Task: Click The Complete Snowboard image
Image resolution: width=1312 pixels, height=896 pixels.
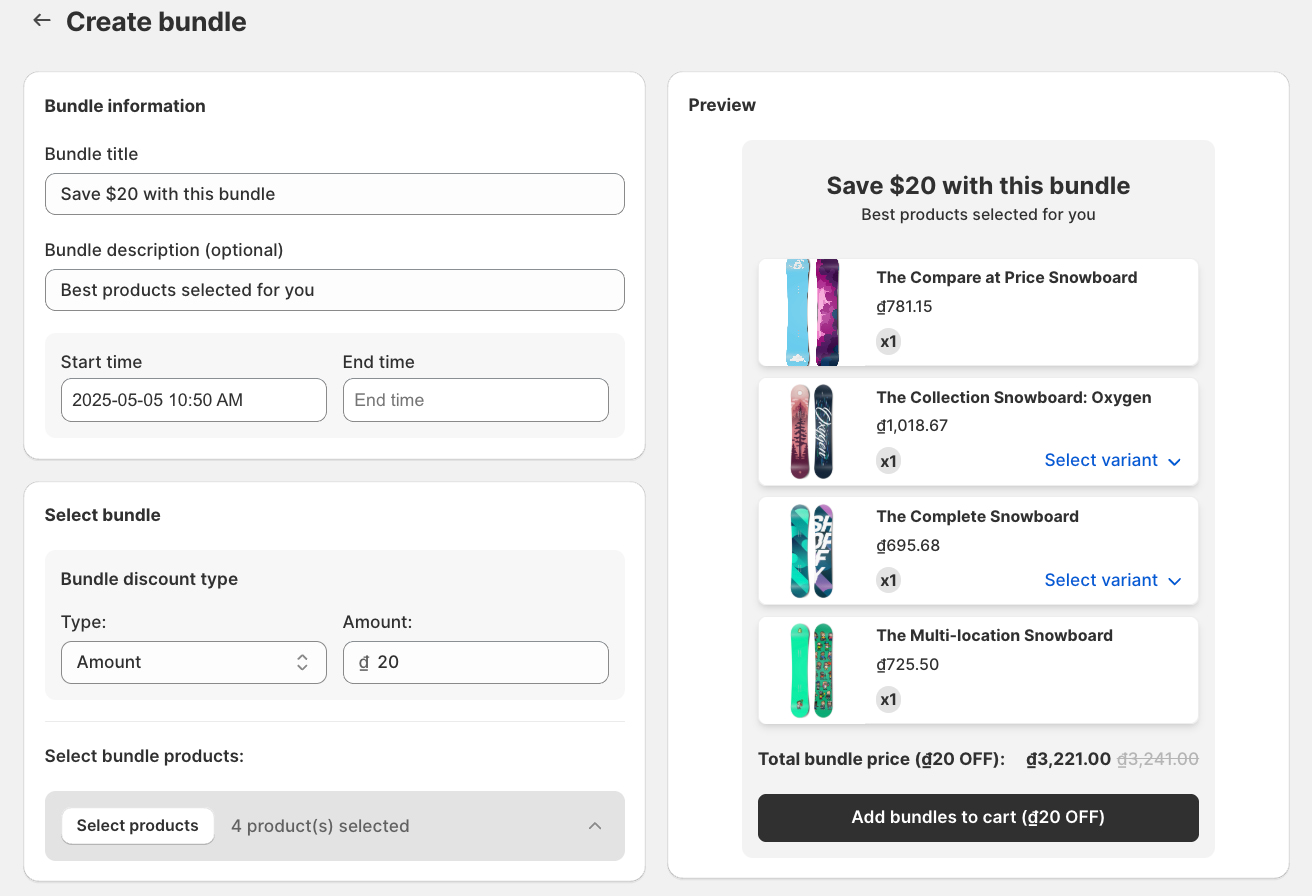Action: click(811, 551)
